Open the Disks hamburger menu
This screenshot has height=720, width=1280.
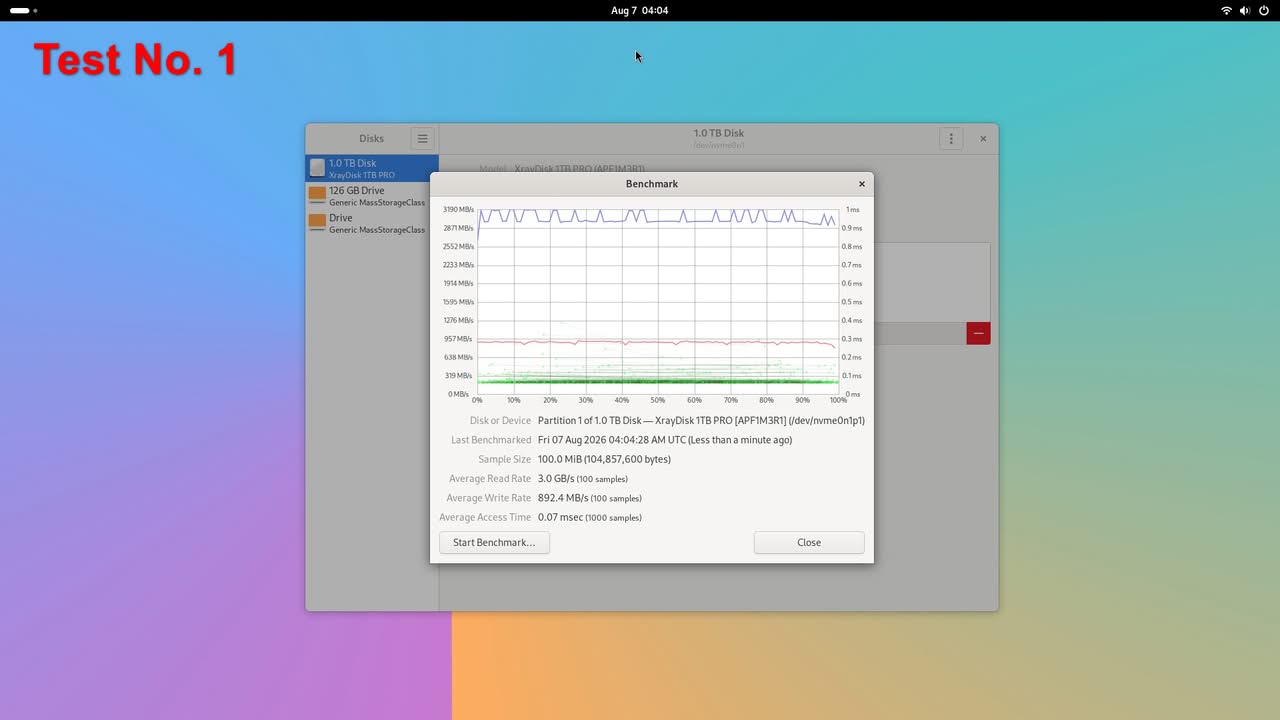click(423, 139)
